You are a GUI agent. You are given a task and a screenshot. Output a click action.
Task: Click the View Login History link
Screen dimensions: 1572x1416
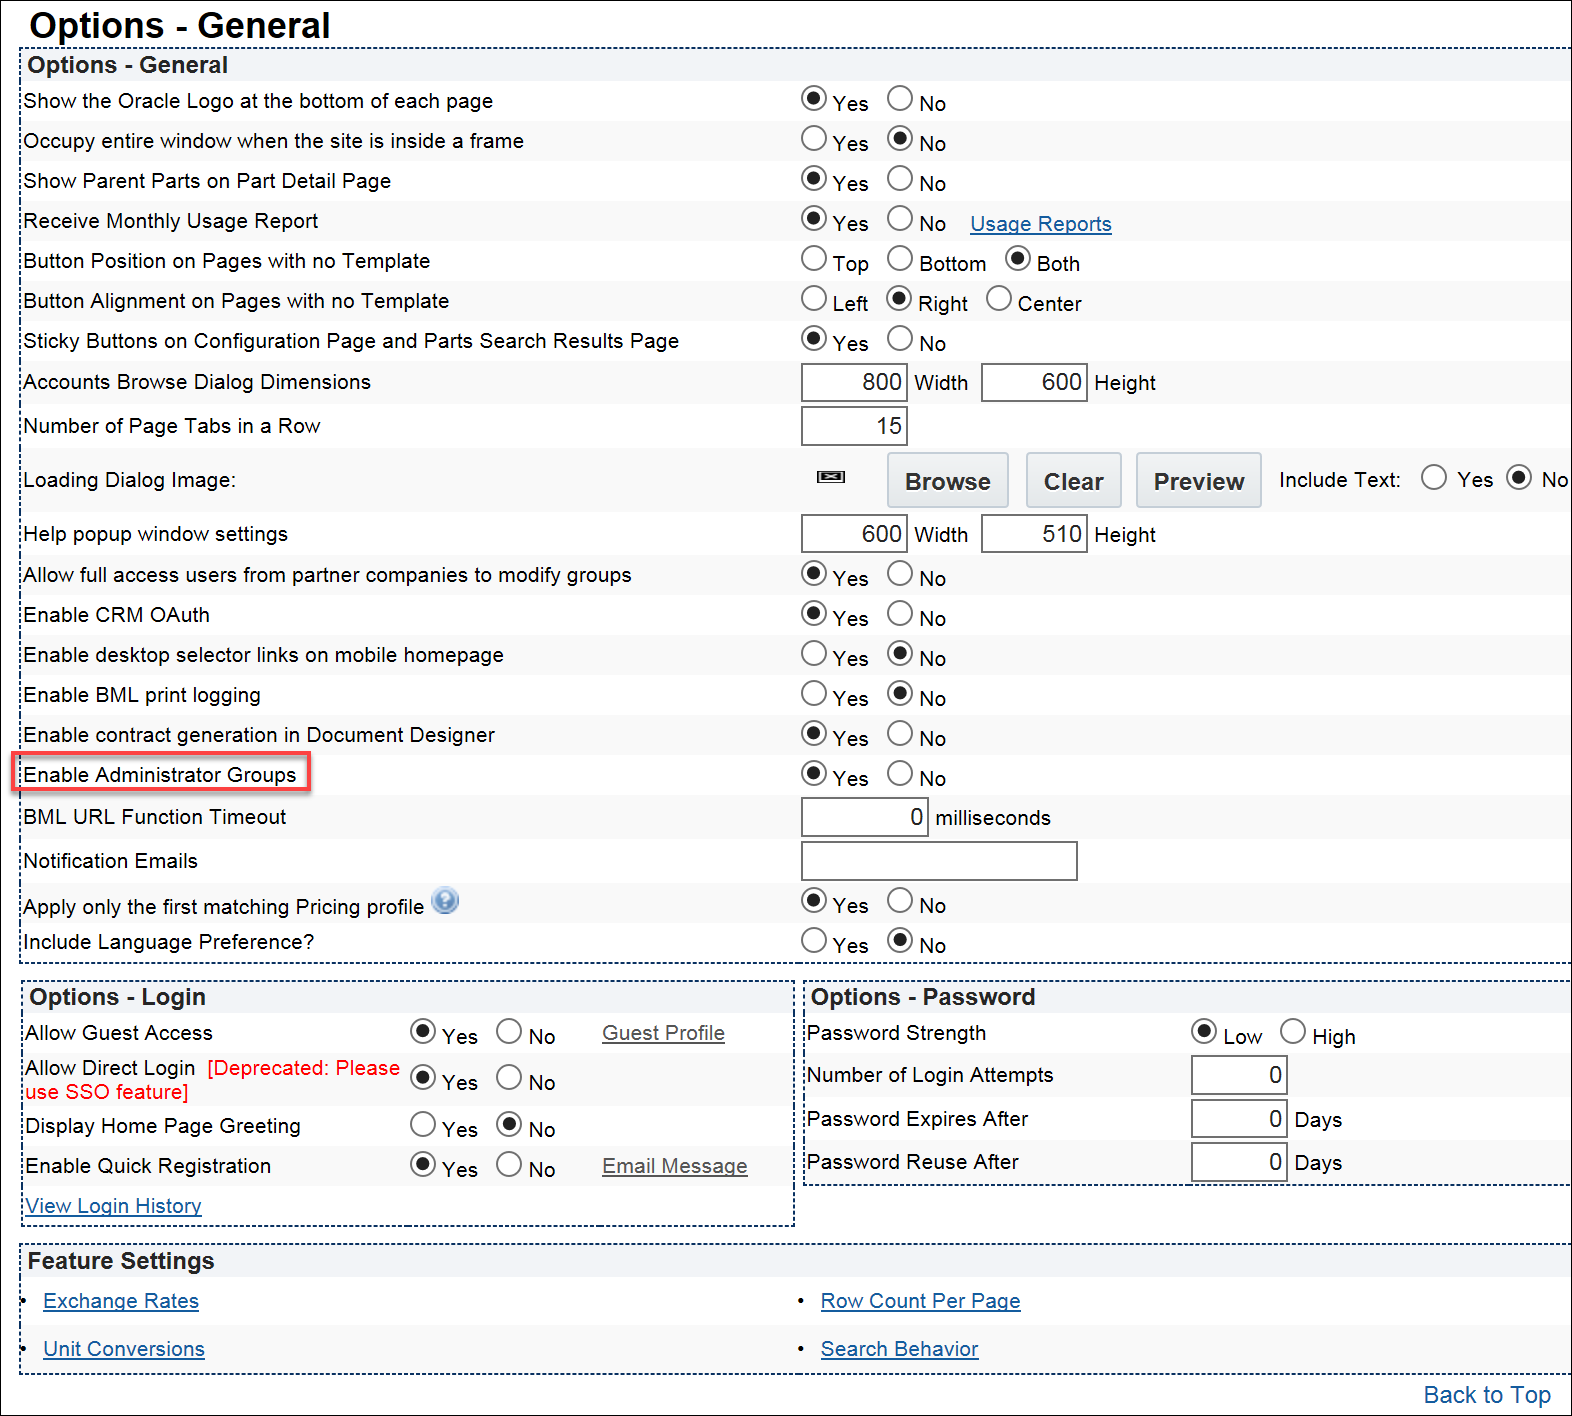click(113, 1206)
